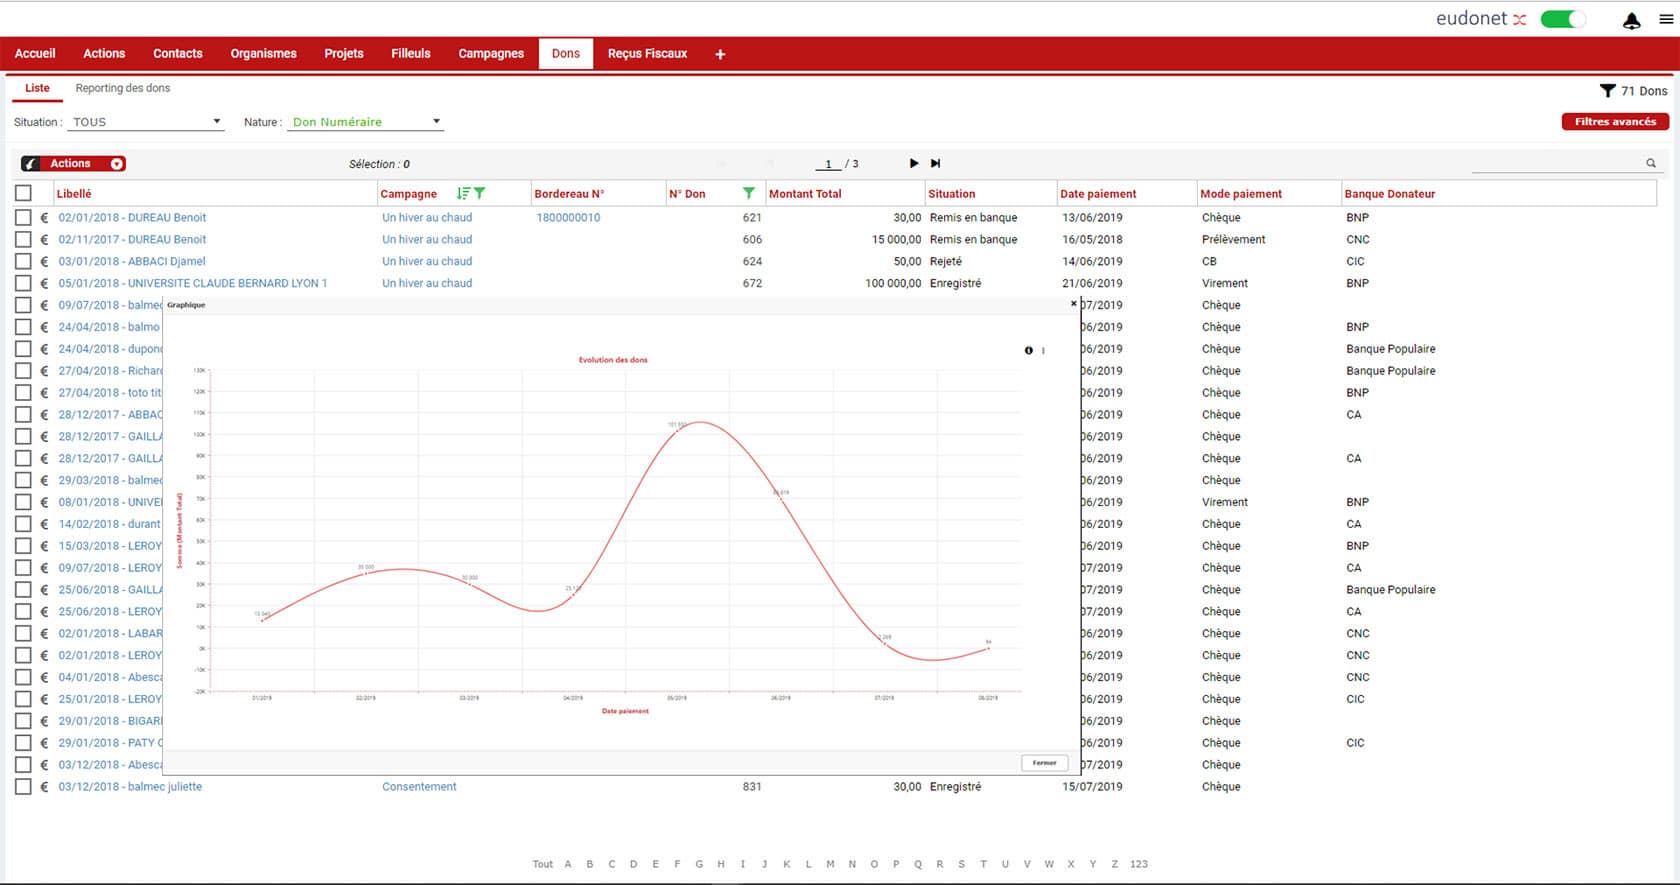This screenshot has height=885, width=1680.
Task: Click euro icon for ABBACI Djamel row
Action: pyautogui.click(x=44, y=261)
